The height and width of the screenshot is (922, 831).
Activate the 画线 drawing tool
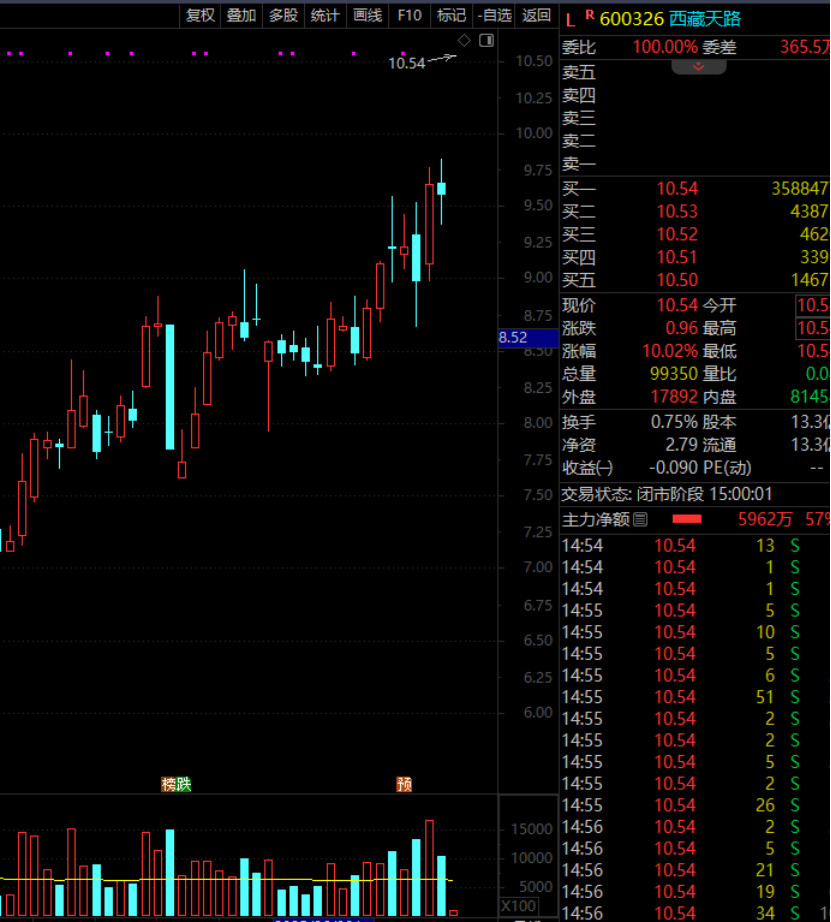368,15
